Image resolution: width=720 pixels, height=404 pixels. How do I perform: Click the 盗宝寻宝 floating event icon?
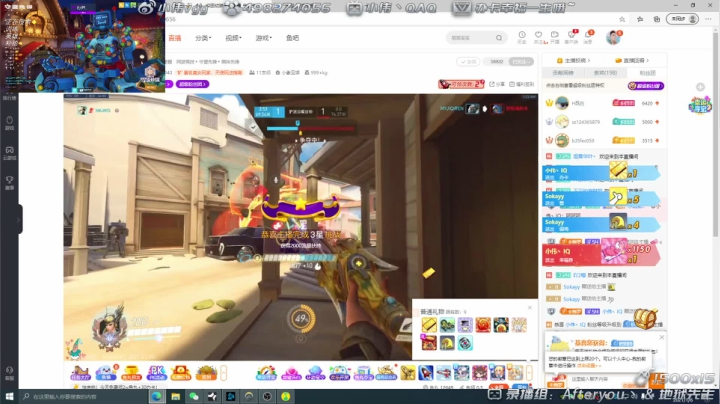700,105
